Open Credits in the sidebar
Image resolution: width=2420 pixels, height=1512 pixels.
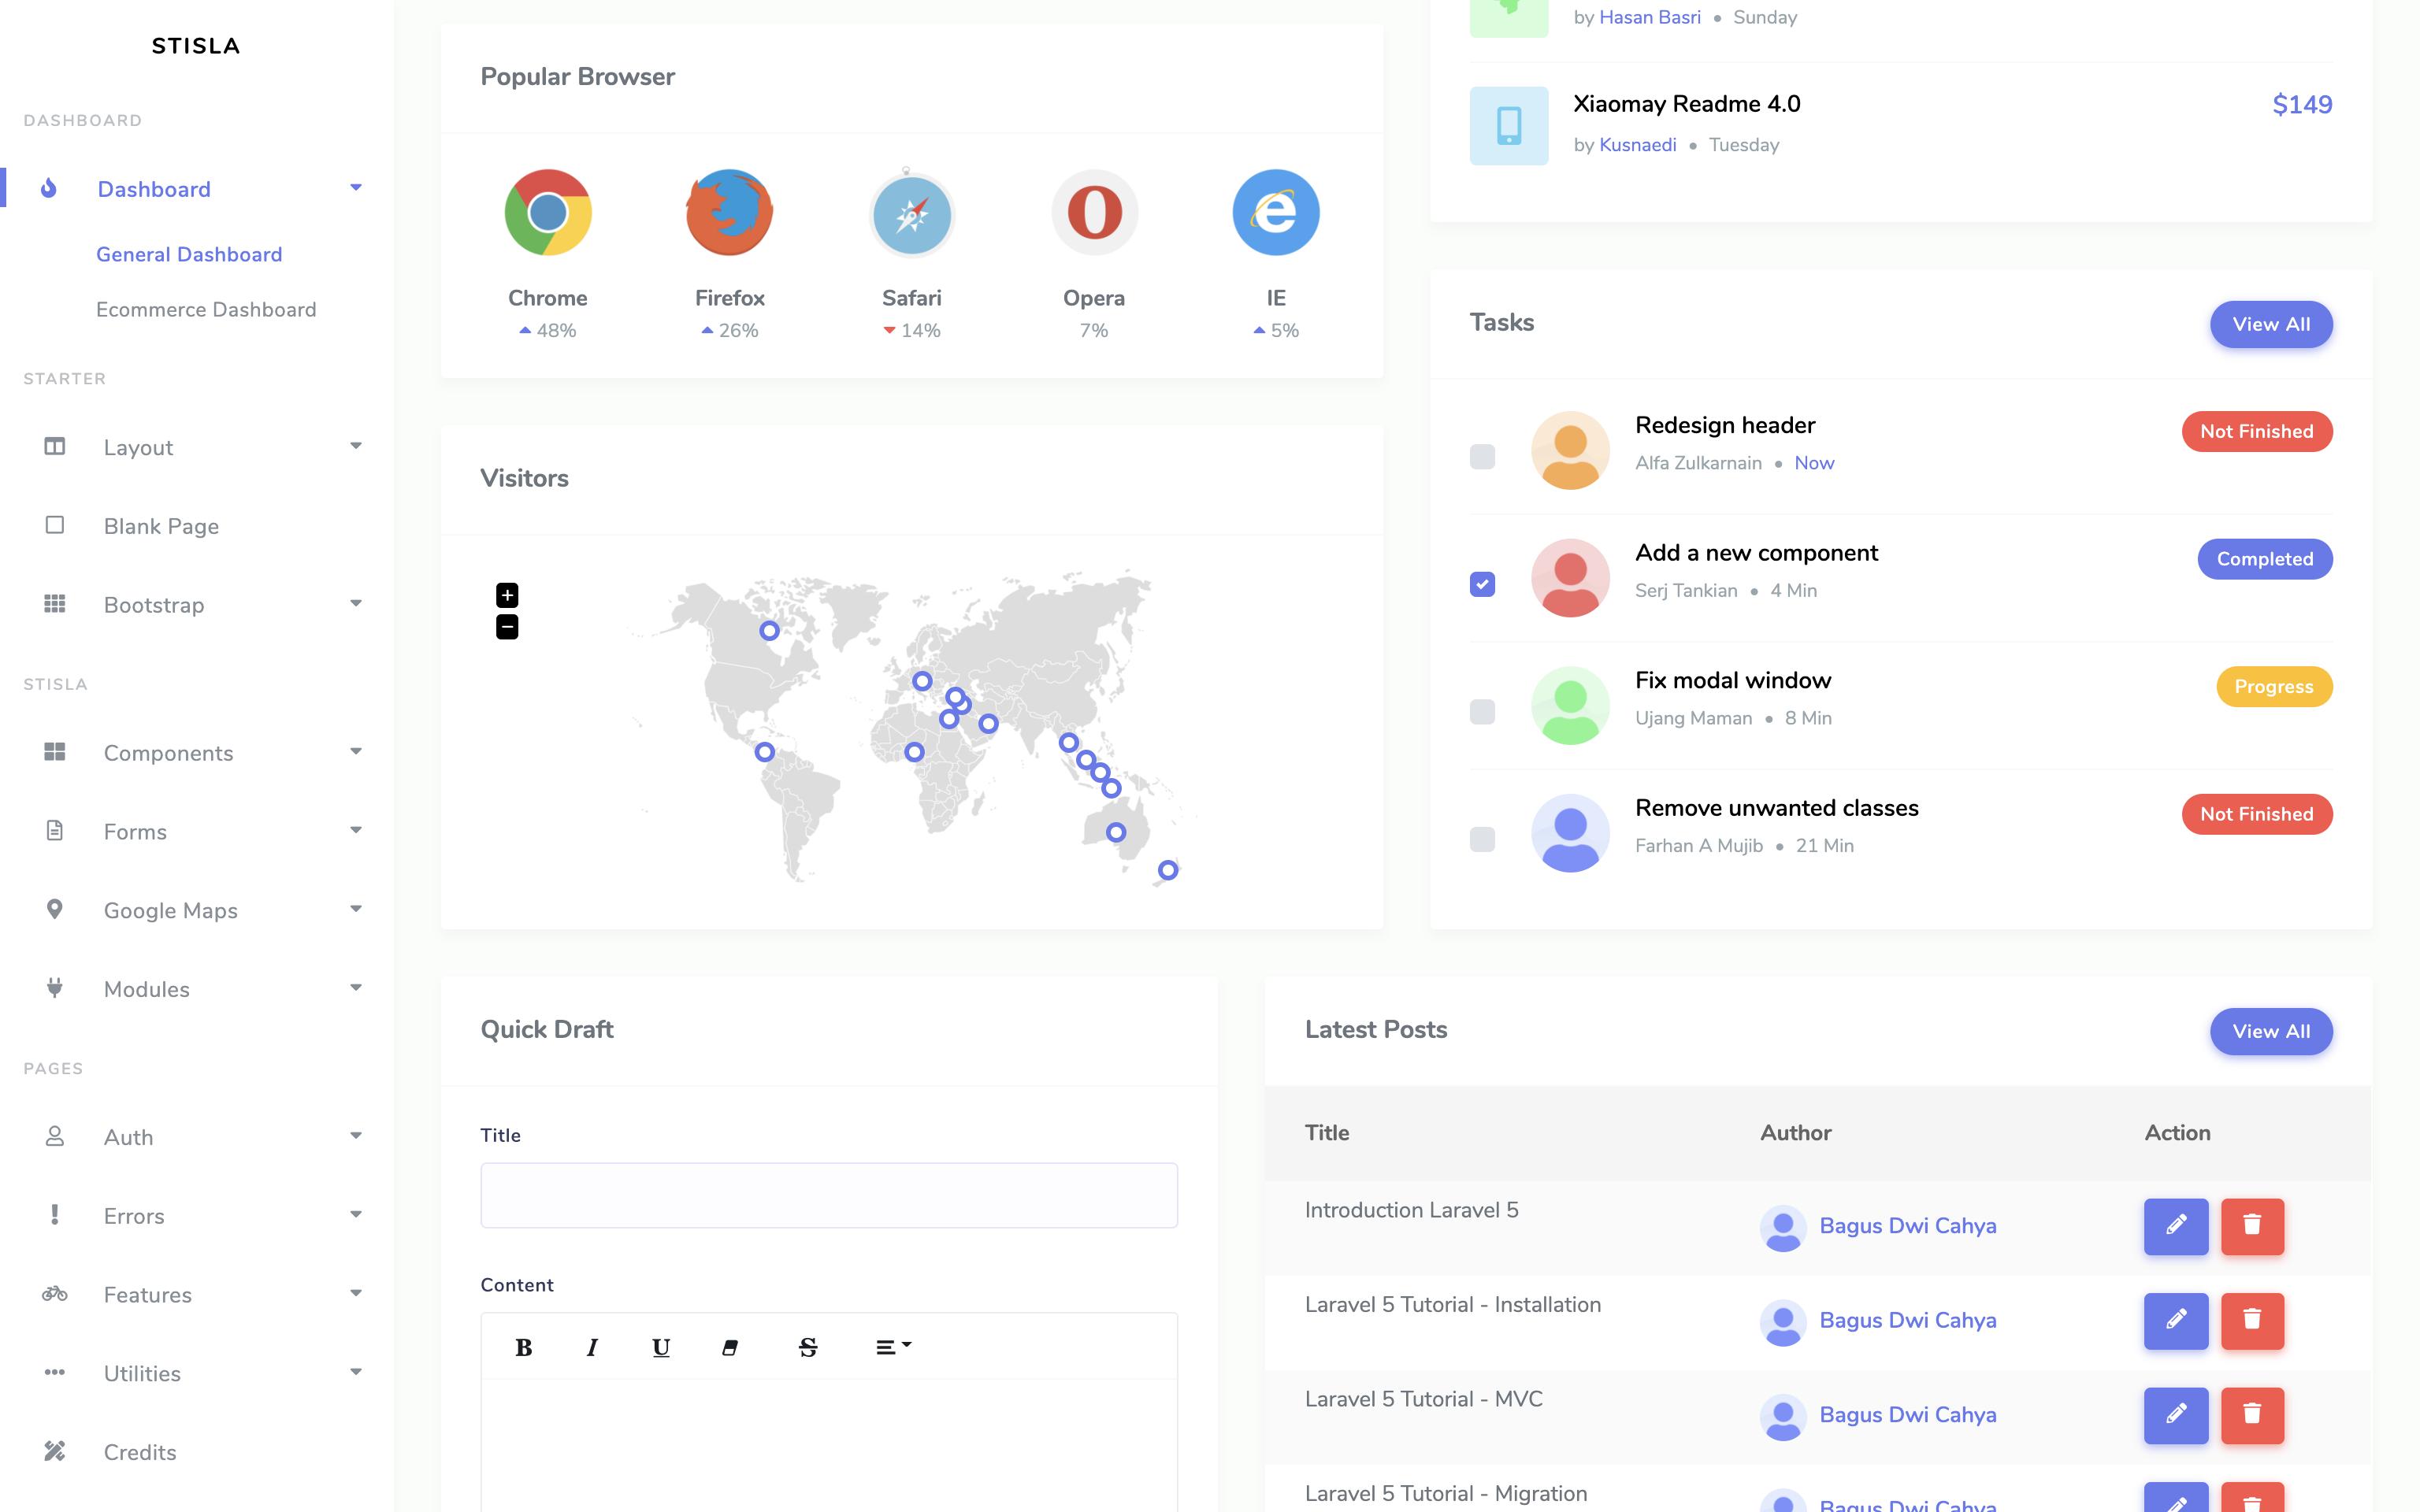pyautogui.click(x=140, y=1452)
